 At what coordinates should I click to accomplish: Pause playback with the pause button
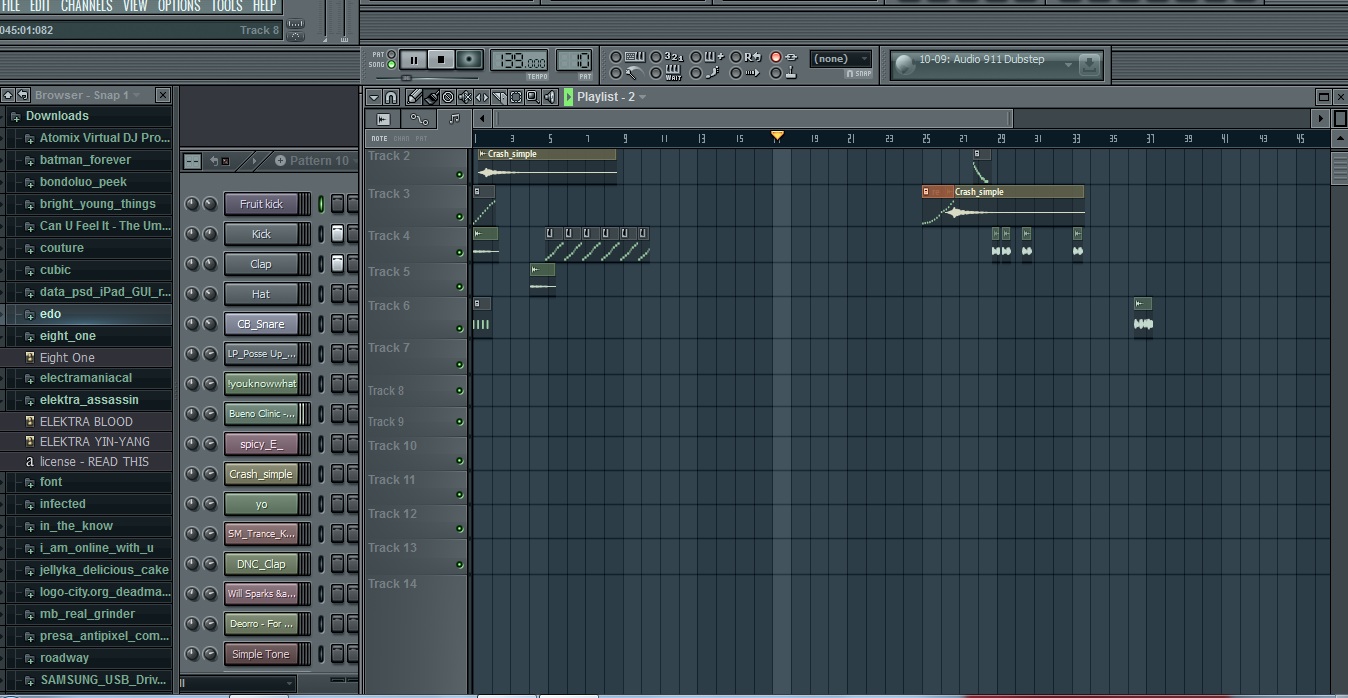click(413, 60)
